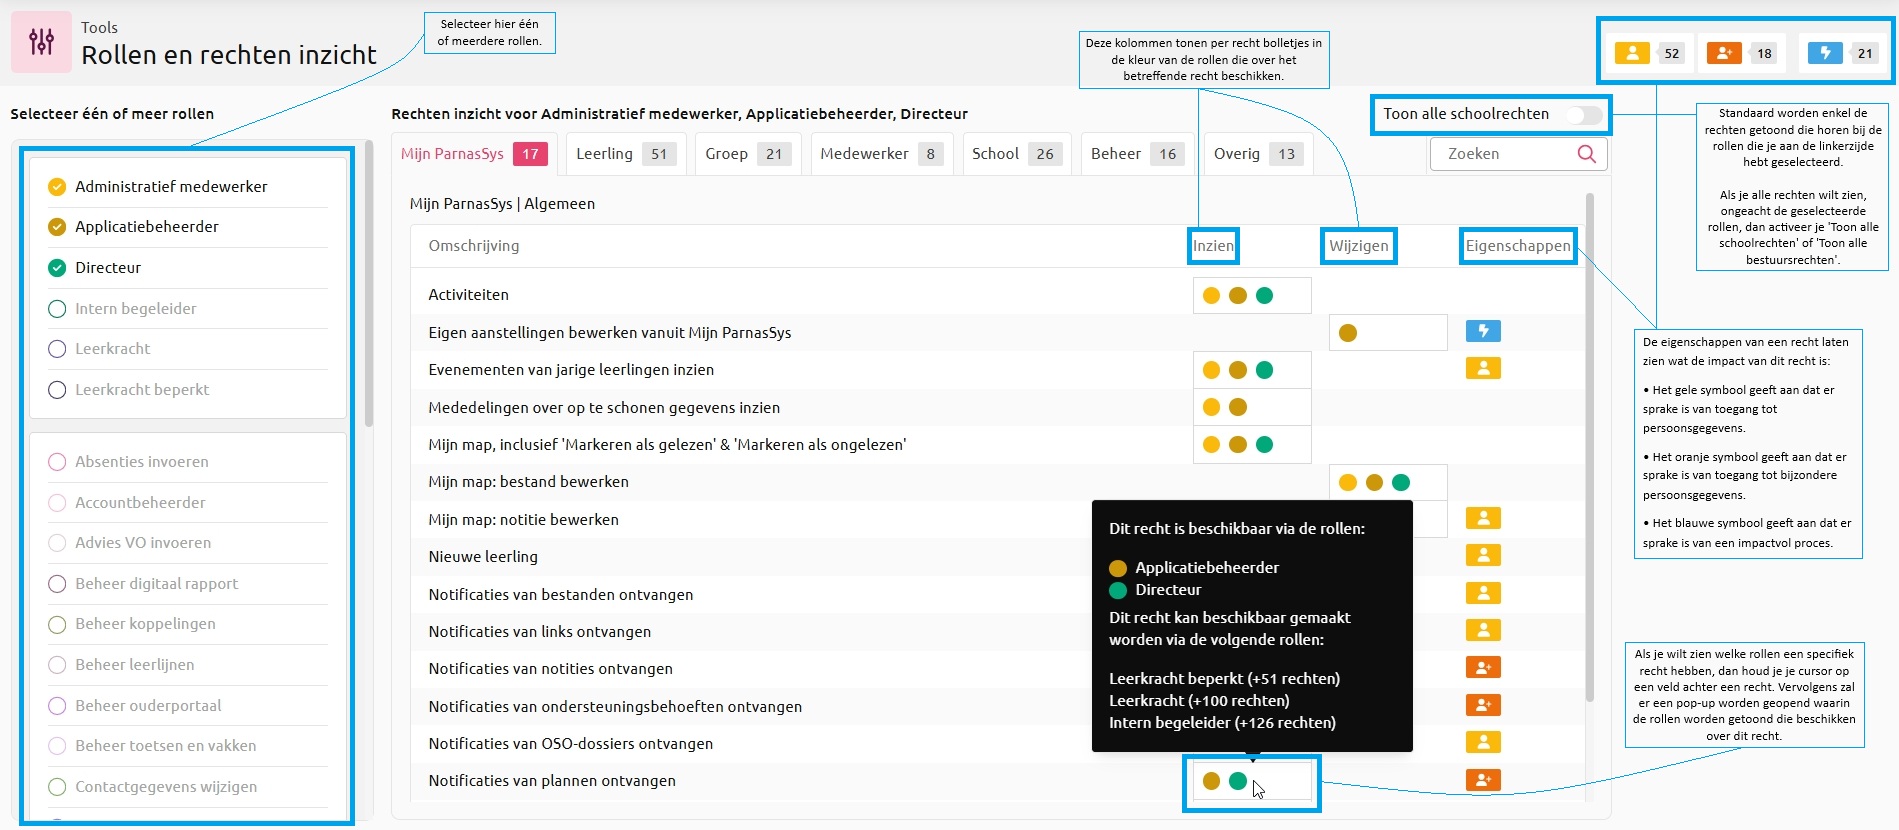
Task: Switch to the Beheer tab
Action: (x=1137, y=154)
